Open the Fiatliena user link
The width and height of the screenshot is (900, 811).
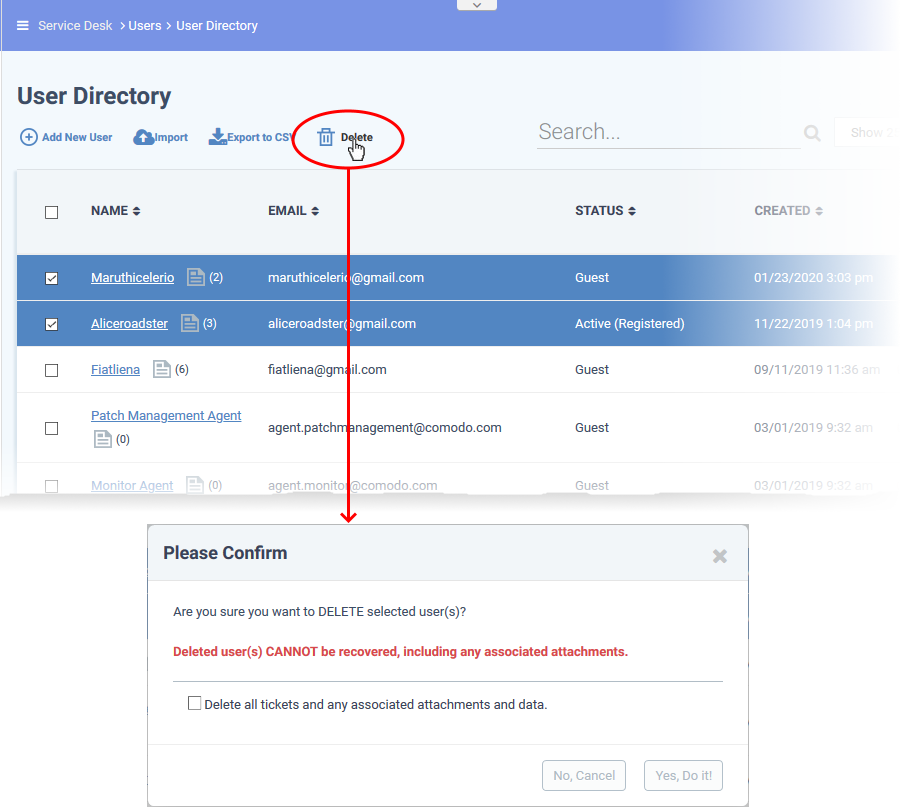[115, 369]
